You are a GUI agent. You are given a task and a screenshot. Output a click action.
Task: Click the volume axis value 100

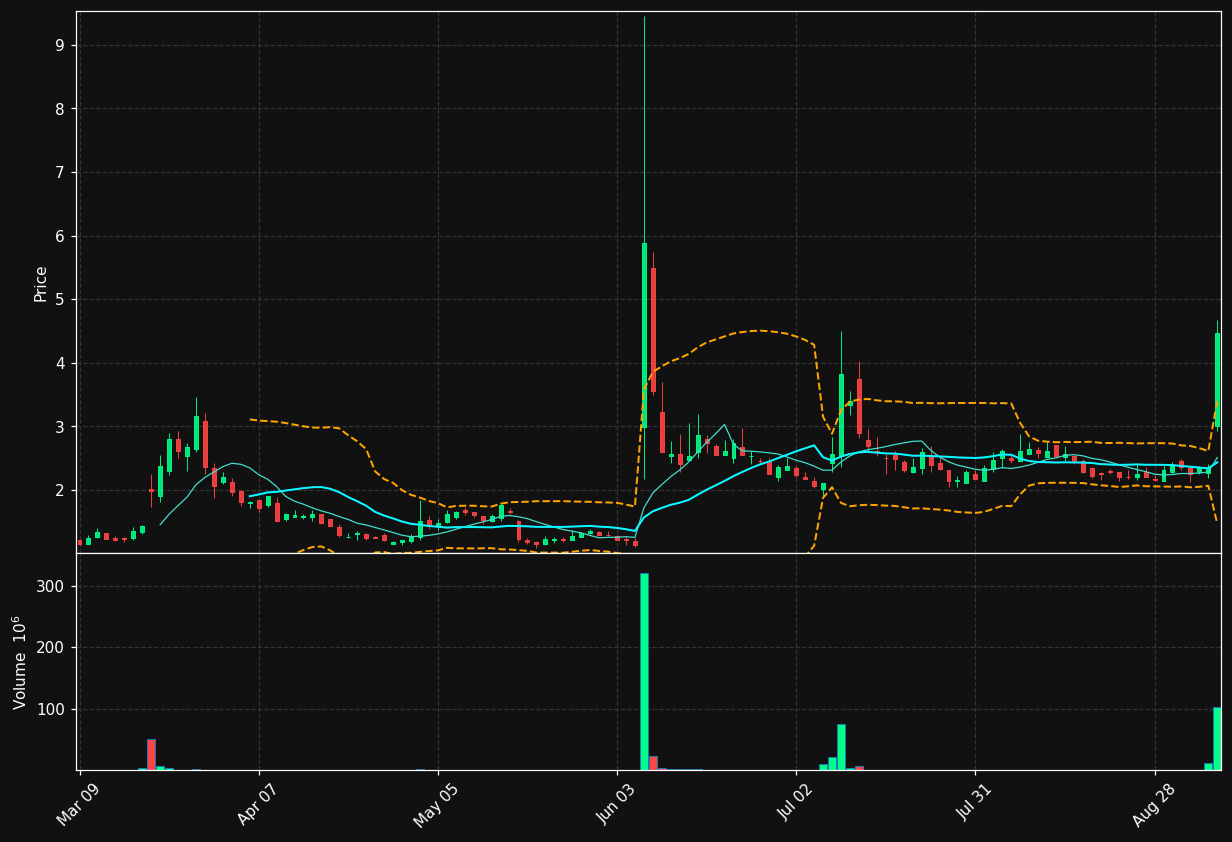tap(50, 710)
